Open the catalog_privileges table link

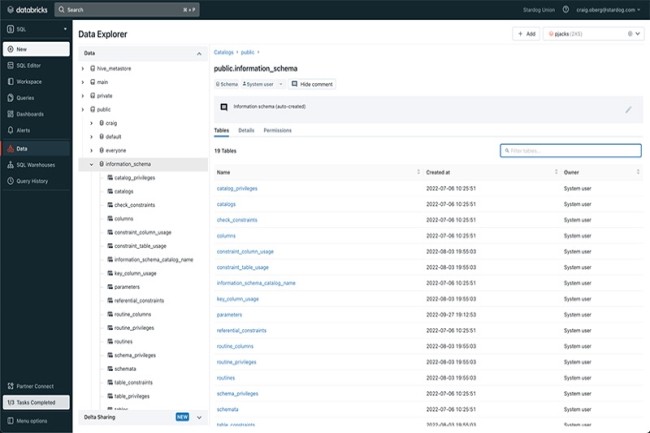coord(237,188)
